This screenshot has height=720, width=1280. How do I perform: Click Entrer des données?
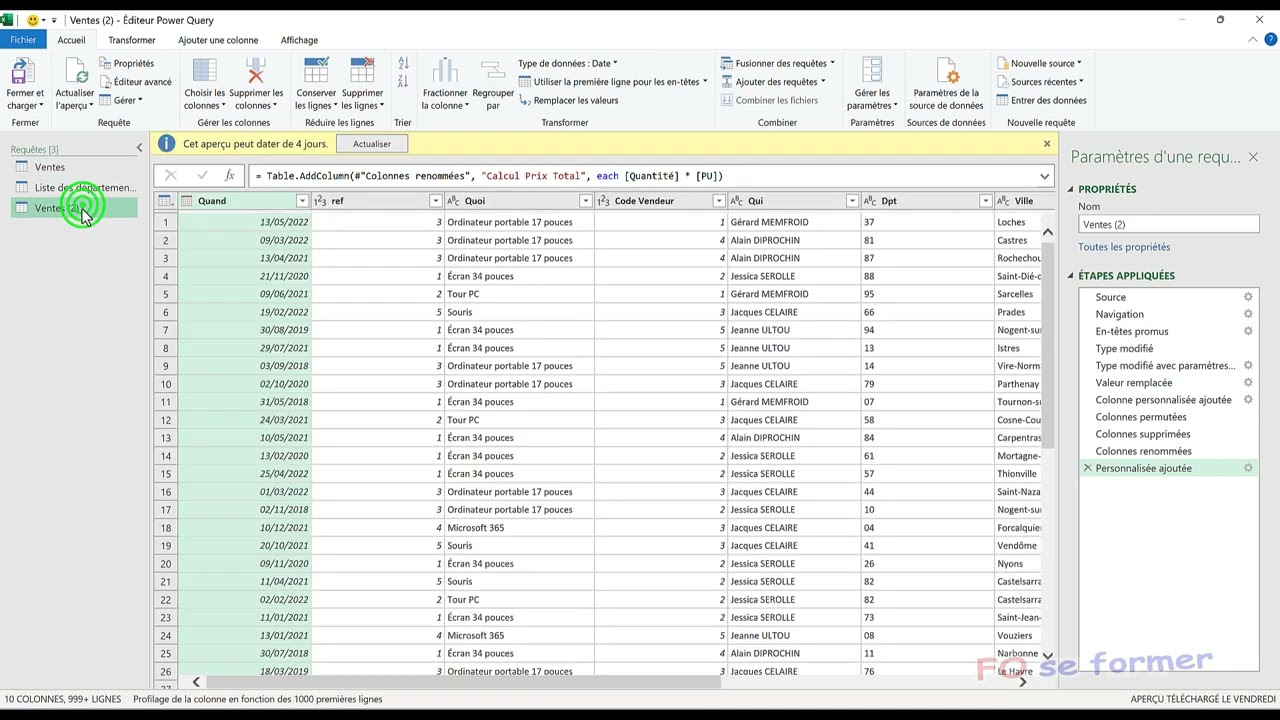coord(1041,100)
